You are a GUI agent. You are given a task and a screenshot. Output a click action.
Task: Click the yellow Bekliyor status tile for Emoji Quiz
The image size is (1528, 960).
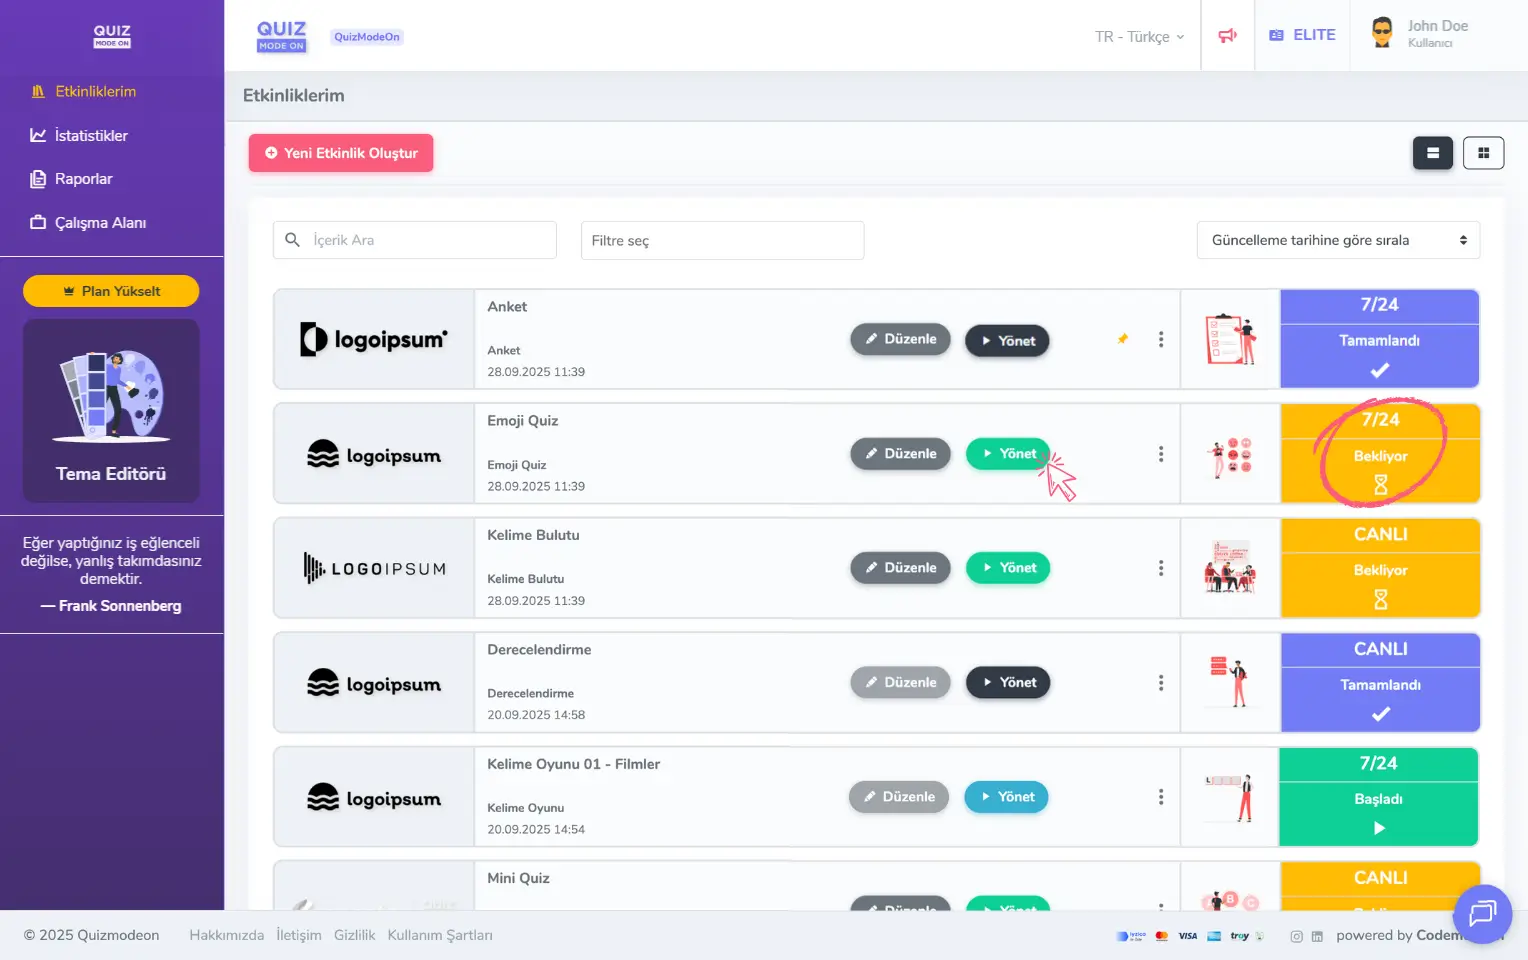pyautogui.click(x=1380, y=456)
